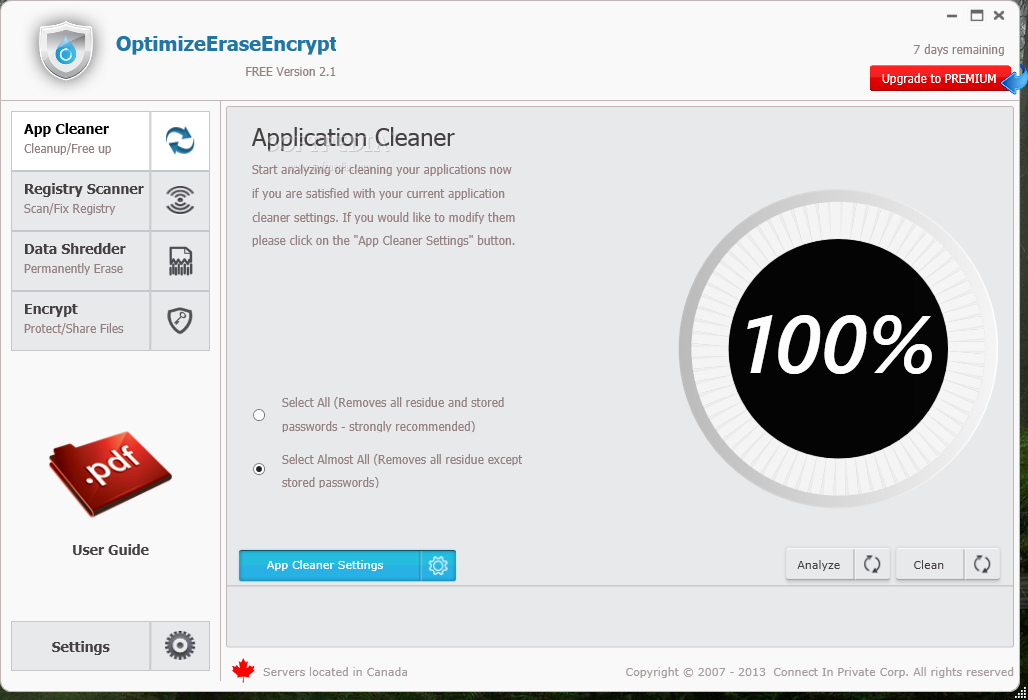Image resolution: width=1028 pixels, height=700 pixels.
Task: Click the window resize grip corner
Action: 1020,693
